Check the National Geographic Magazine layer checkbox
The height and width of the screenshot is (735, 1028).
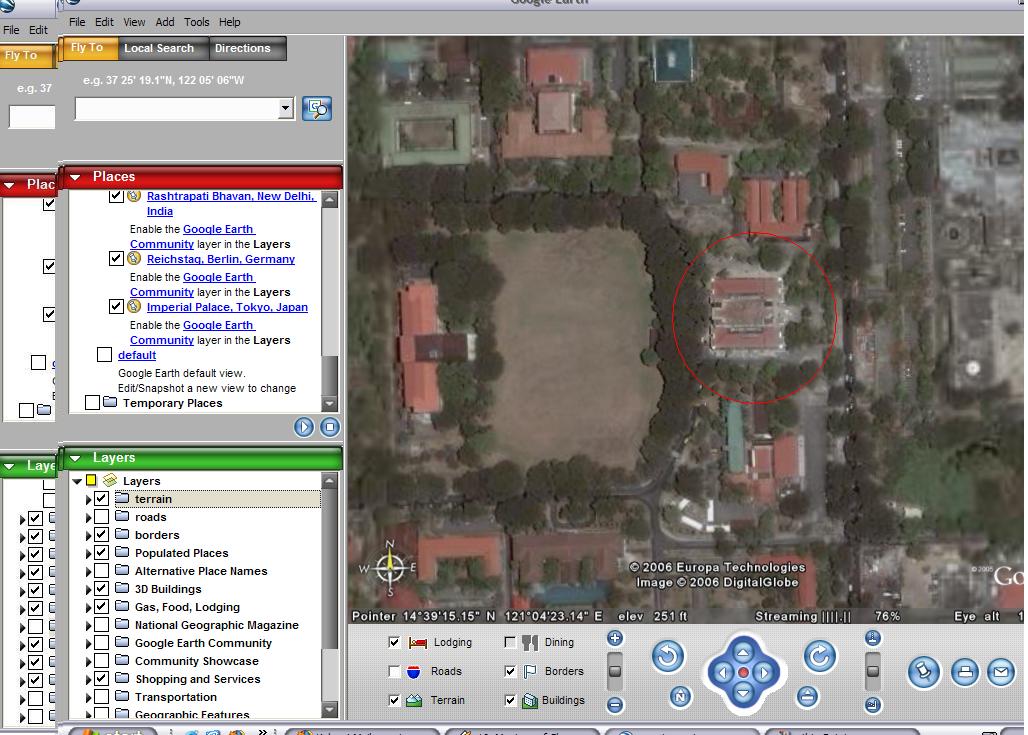101,625
